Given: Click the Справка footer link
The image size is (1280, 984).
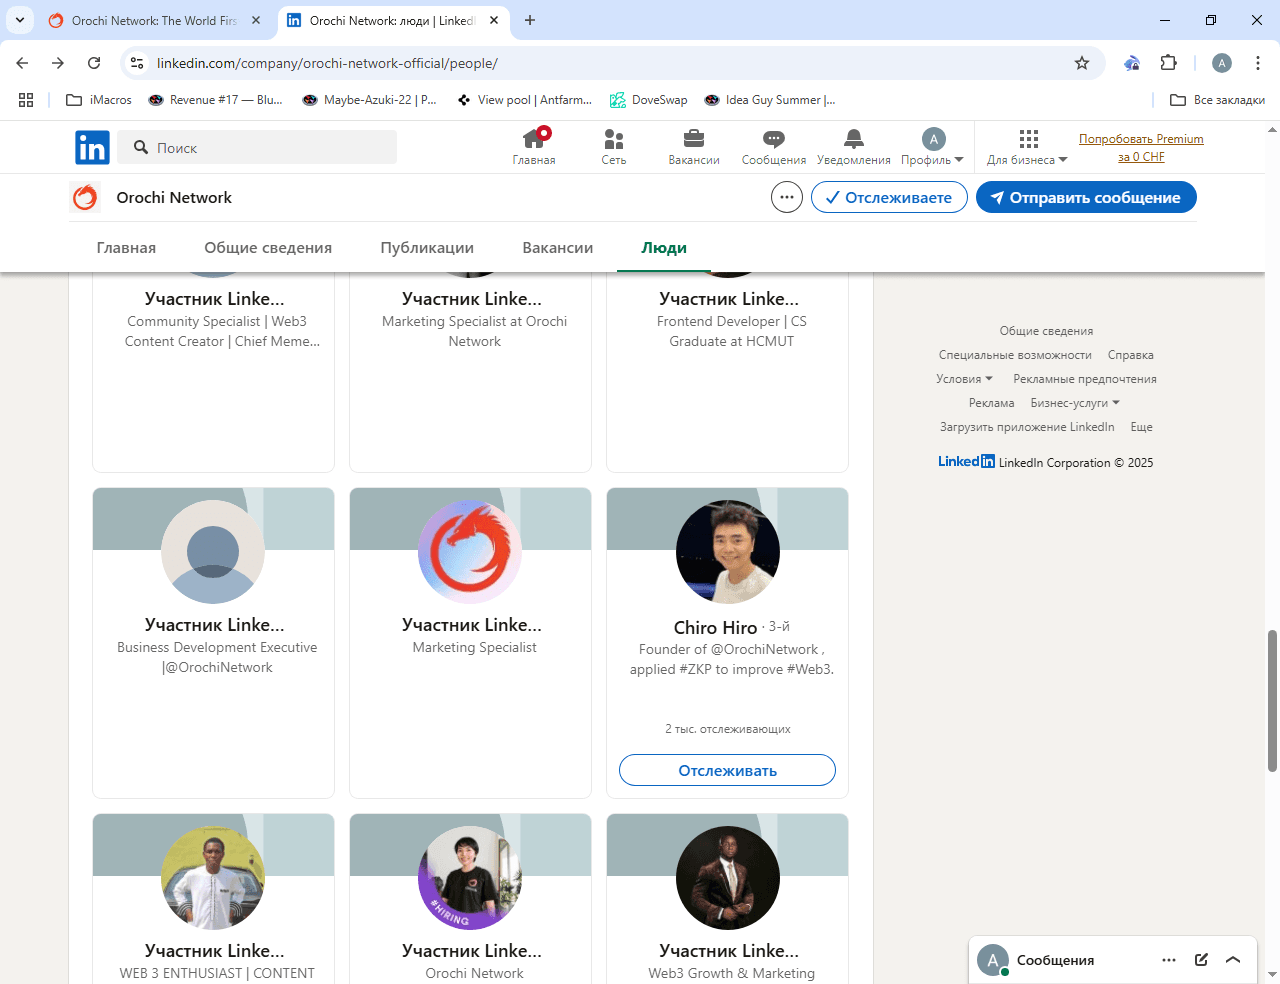Looking at the screenshot, I should (x=1131, y=355).
